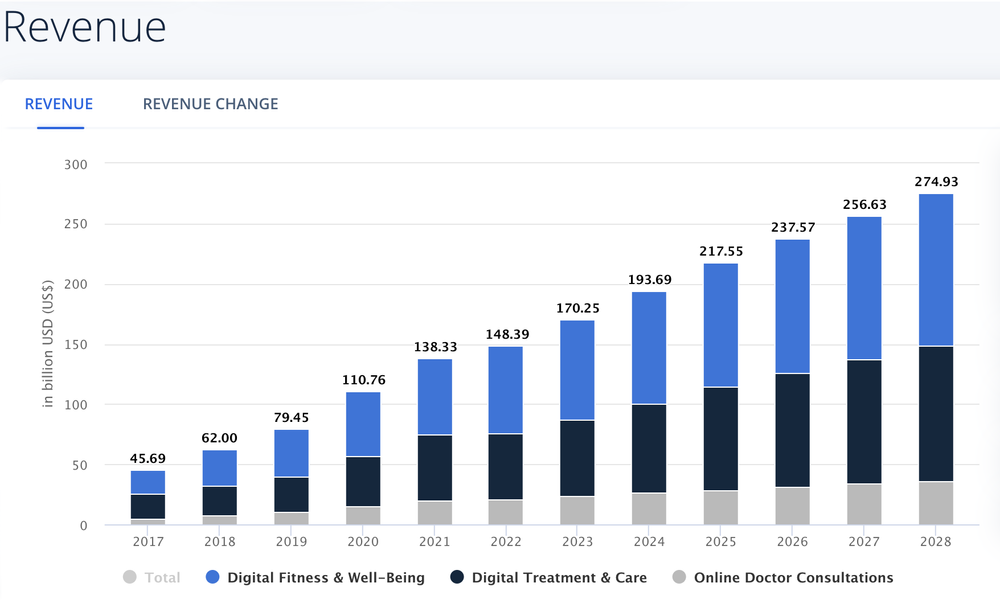Screen dimensions: 1000x600
Task: Select 2023 dark navy bar segment
Action: (577, 458)
